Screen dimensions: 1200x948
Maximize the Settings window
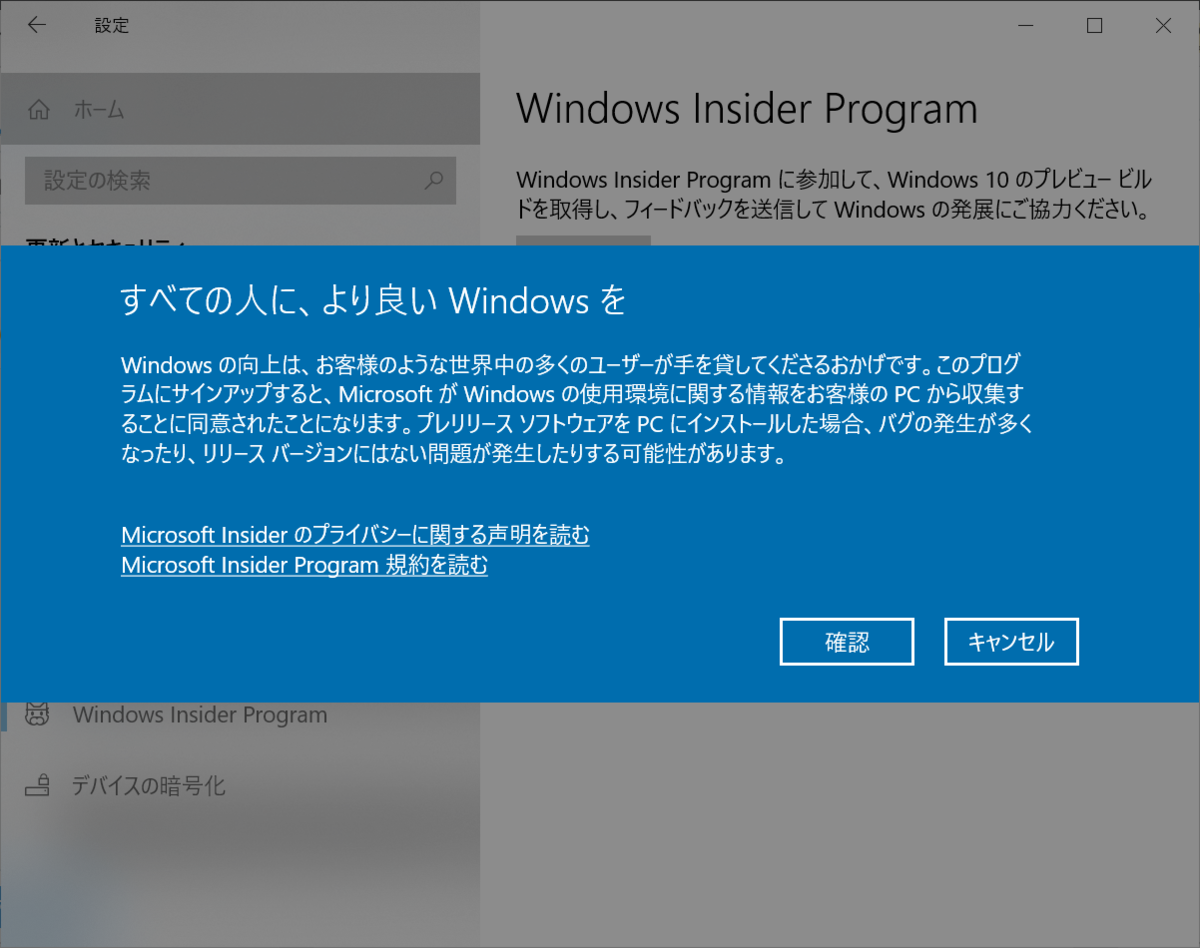pyautogui.click(x=1094, y=26)
